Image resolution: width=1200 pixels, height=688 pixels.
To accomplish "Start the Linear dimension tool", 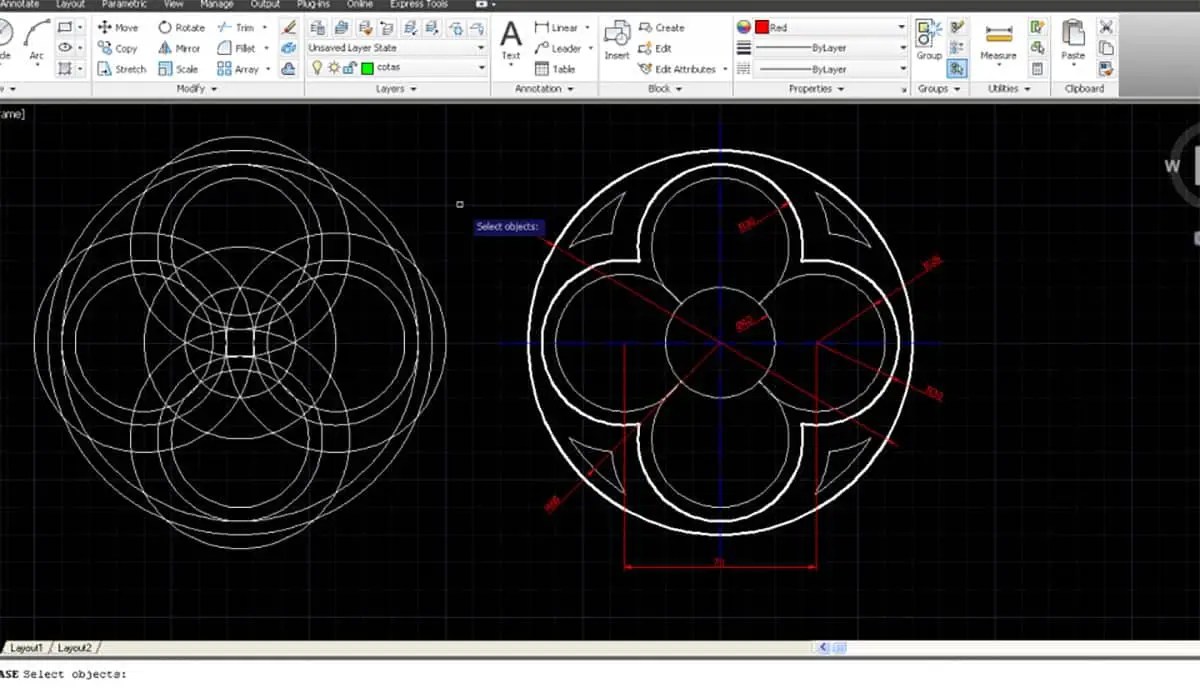I will pyautogui.click(x=561, y=27).
